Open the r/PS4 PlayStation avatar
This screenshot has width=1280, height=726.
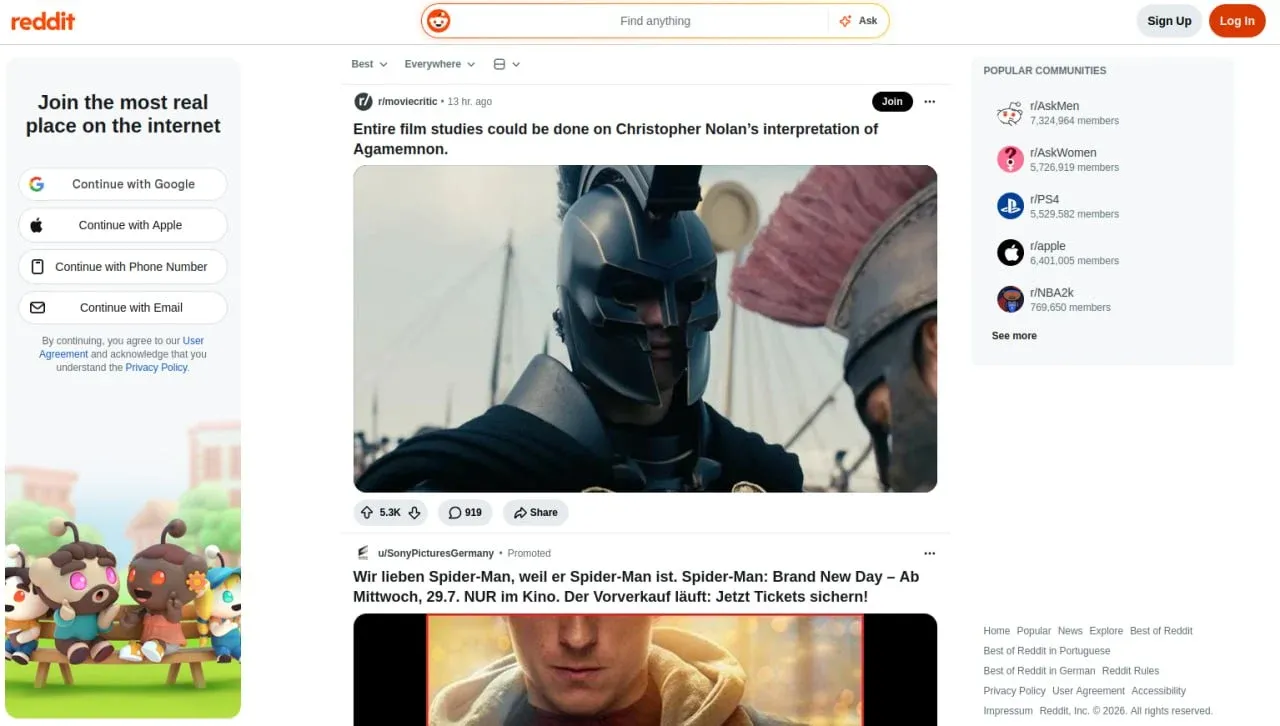1010,206
